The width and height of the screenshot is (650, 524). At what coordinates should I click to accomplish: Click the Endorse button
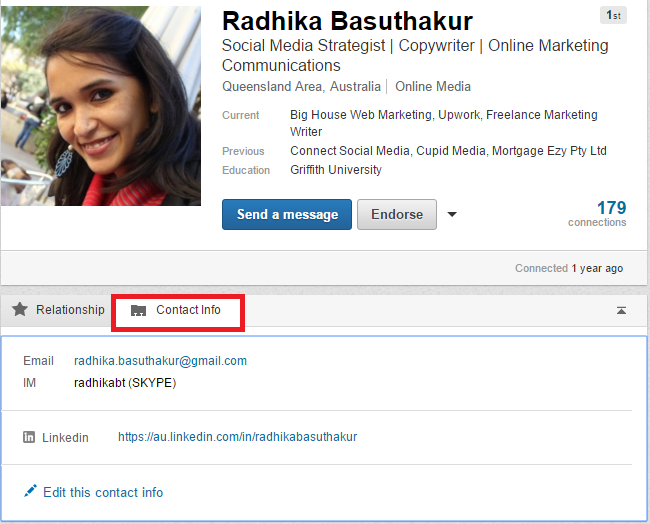(397, 214)
